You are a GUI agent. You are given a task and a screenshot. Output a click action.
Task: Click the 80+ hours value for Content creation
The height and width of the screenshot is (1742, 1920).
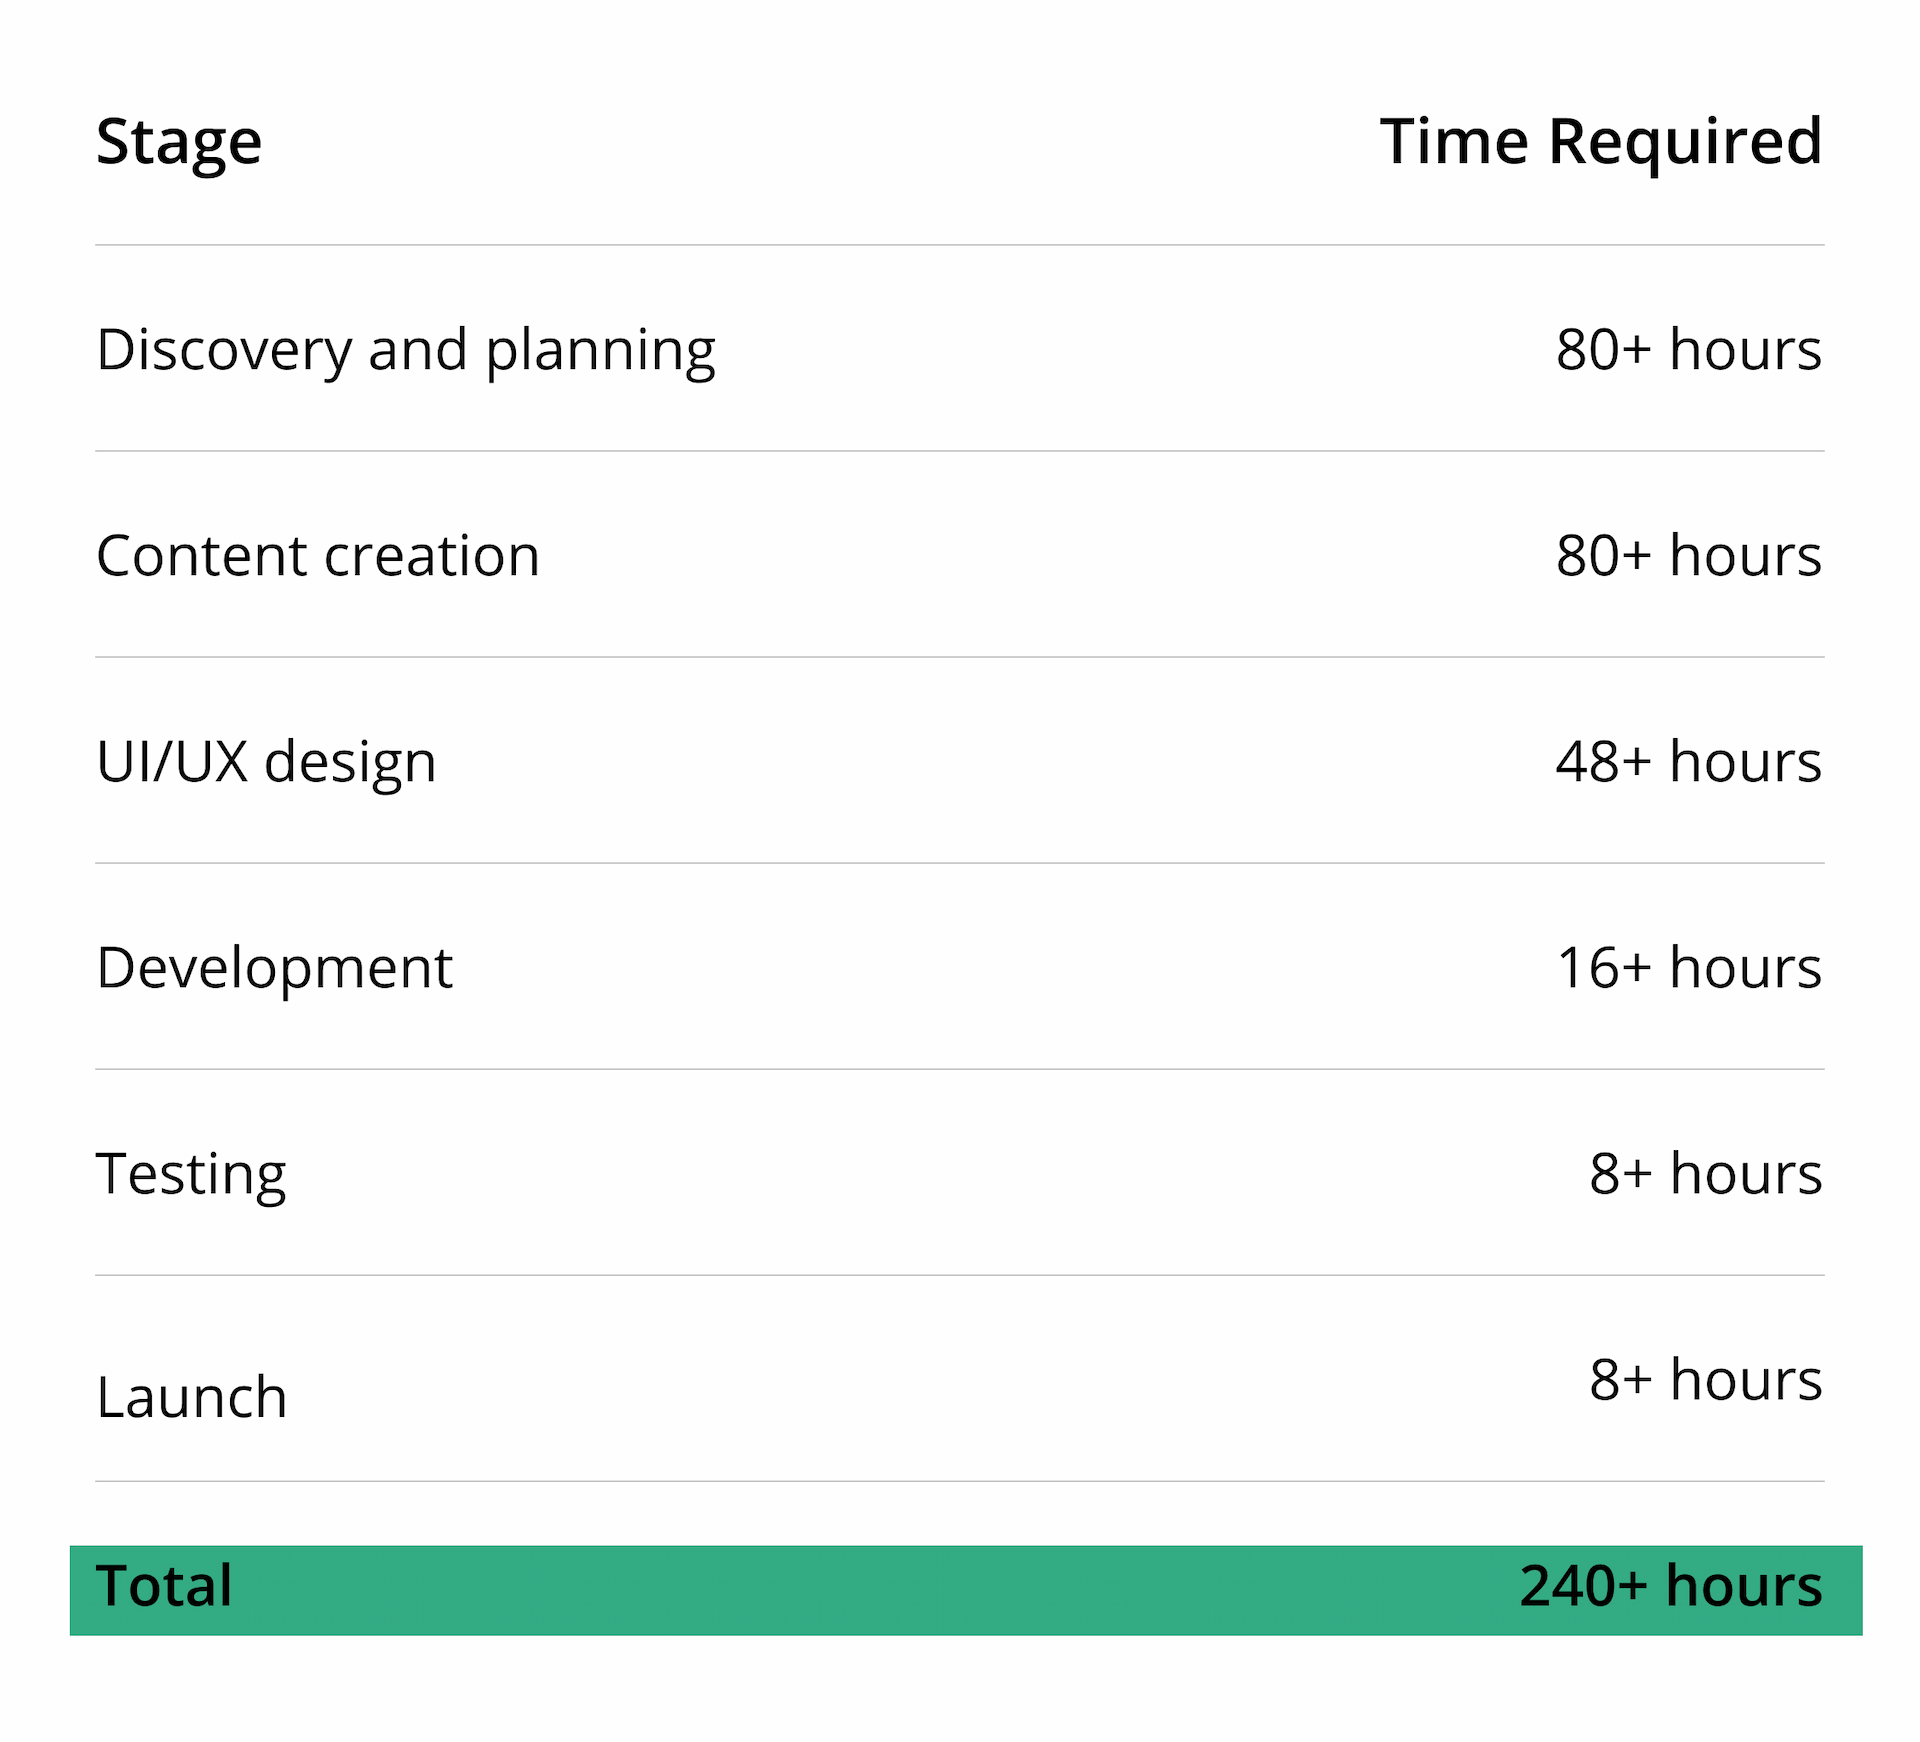[1688, 556]
